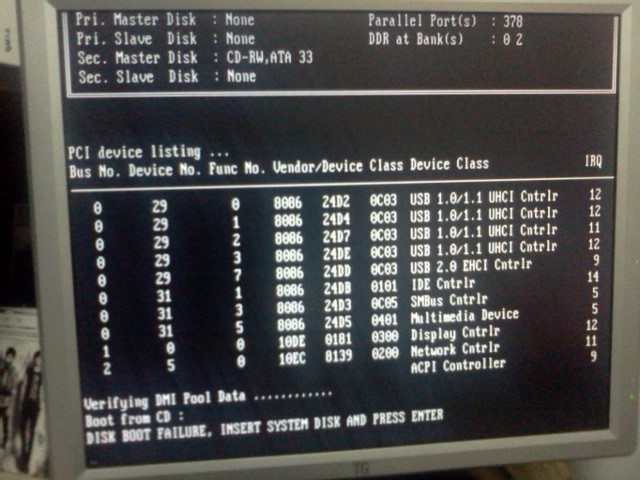Click the 'Multimedia Device' entry
Screen dimensions: 640x480
coord(465,316)
